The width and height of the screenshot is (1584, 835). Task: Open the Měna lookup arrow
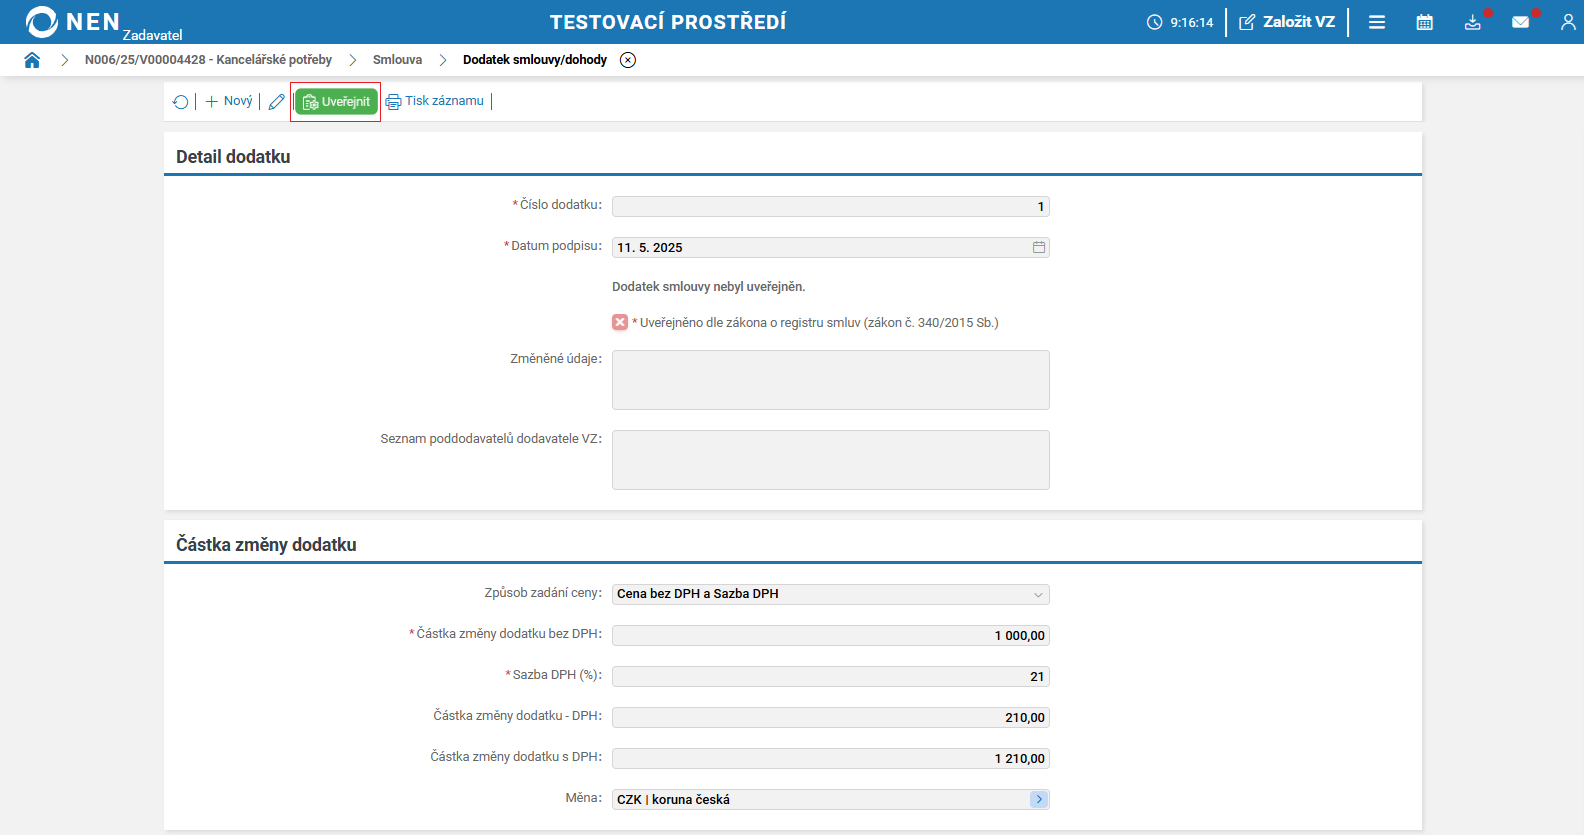1039,799
